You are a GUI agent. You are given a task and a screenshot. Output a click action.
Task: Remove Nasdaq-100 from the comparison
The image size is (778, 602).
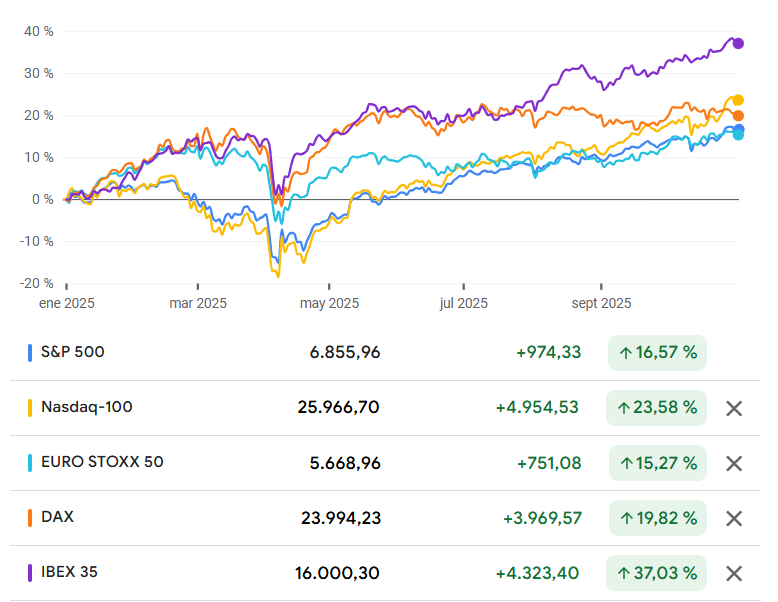[734, 408]
